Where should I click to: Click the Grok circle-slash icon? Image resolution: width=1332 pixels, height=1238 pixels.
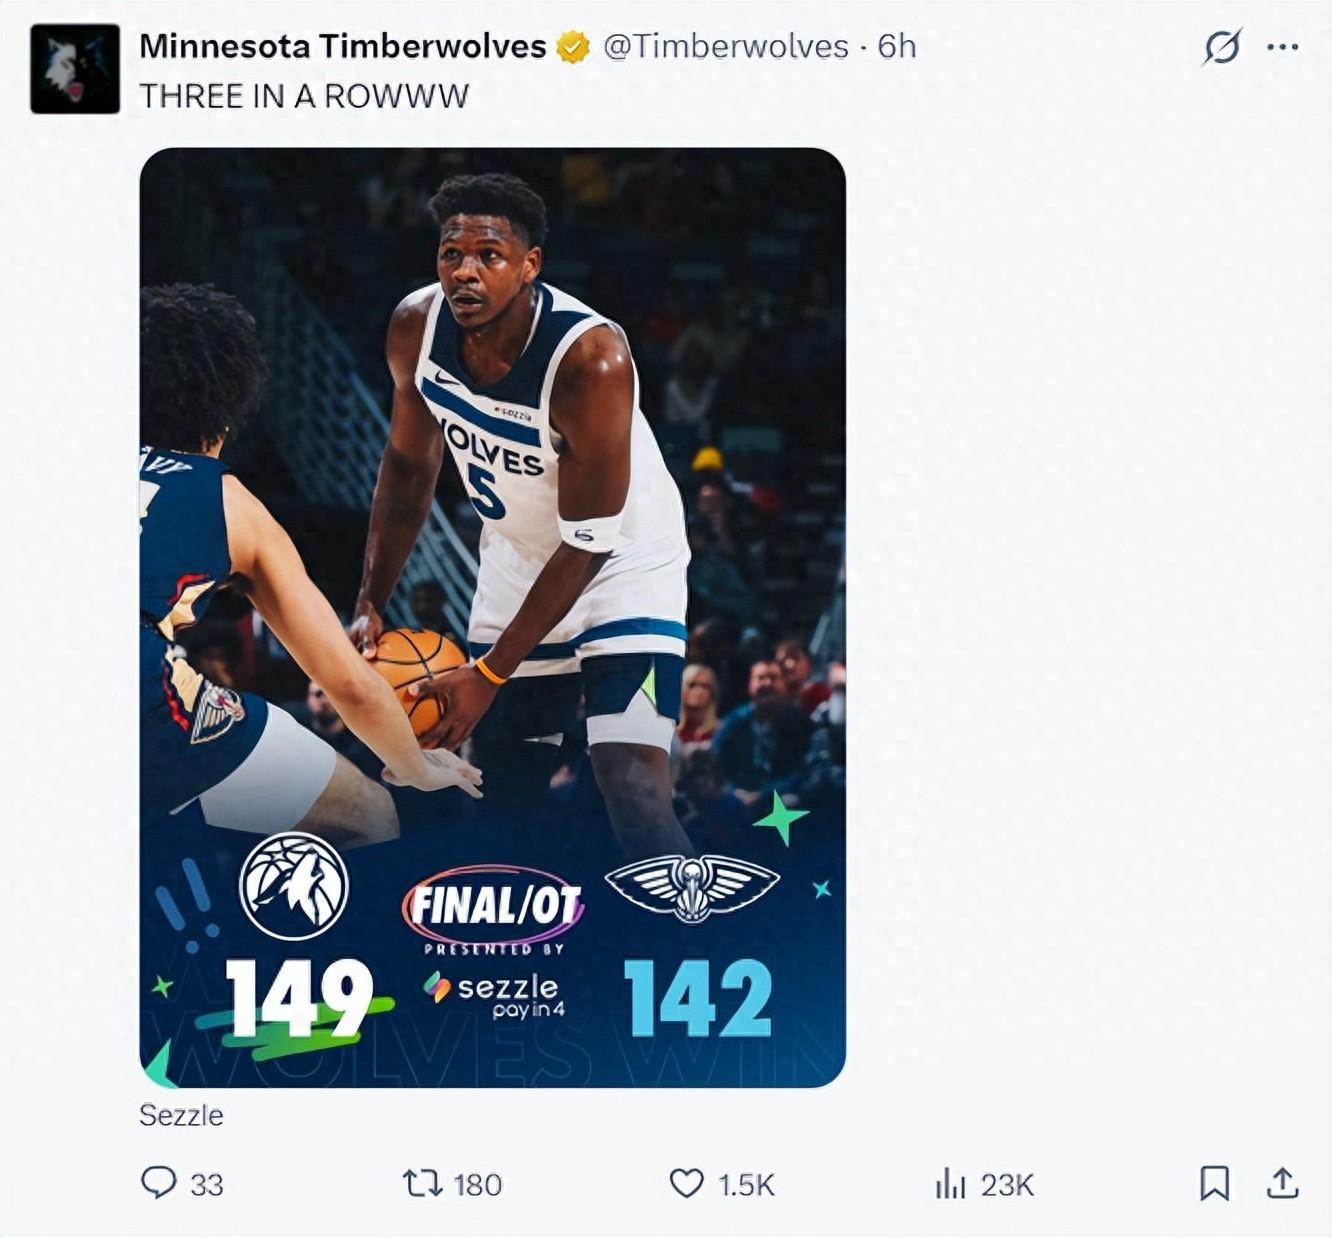click(x=1222, y=47)
